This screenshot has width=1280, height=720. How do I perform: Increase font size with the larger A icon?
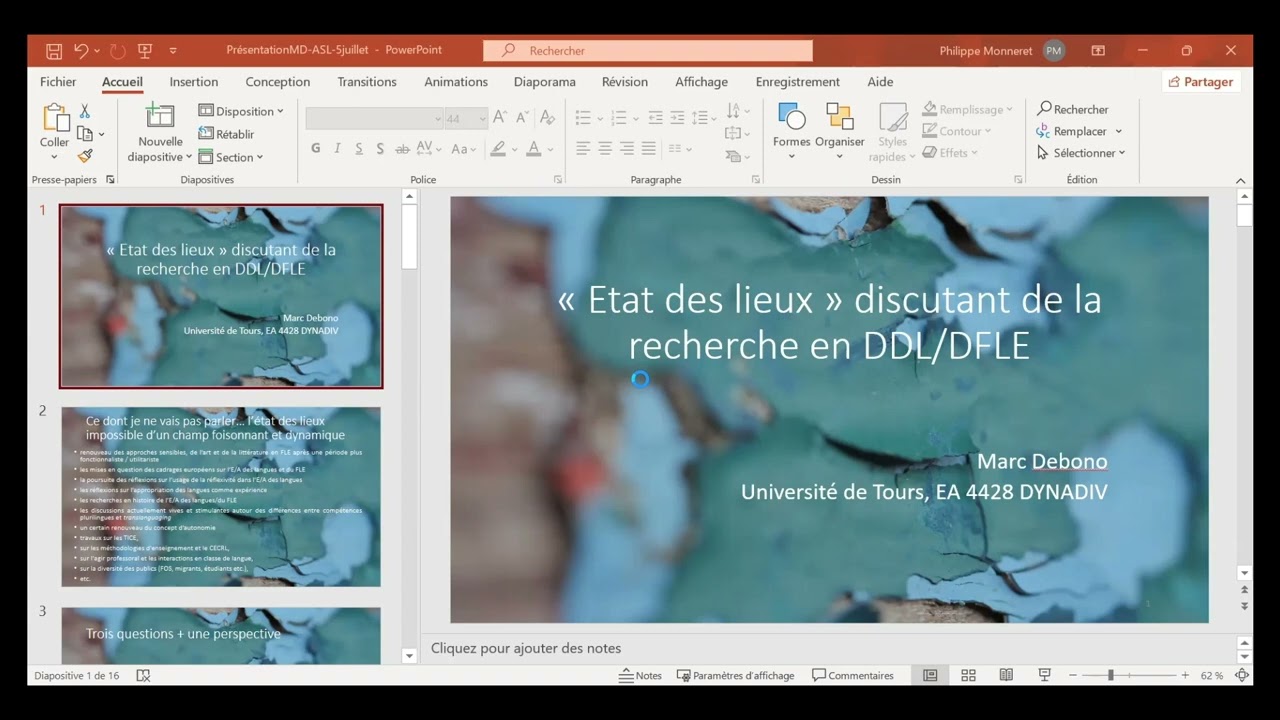pyautogui.click(x=500, y=118)
